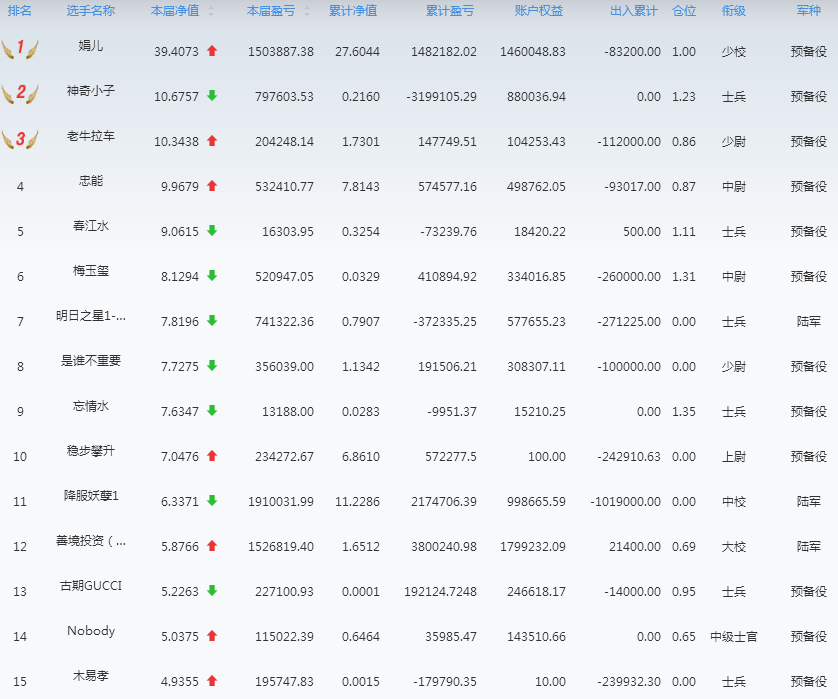This screenshot has width=838, height=699.
Task: Click the green down arrow beside 10.6757
Action: tap(211, 96)
